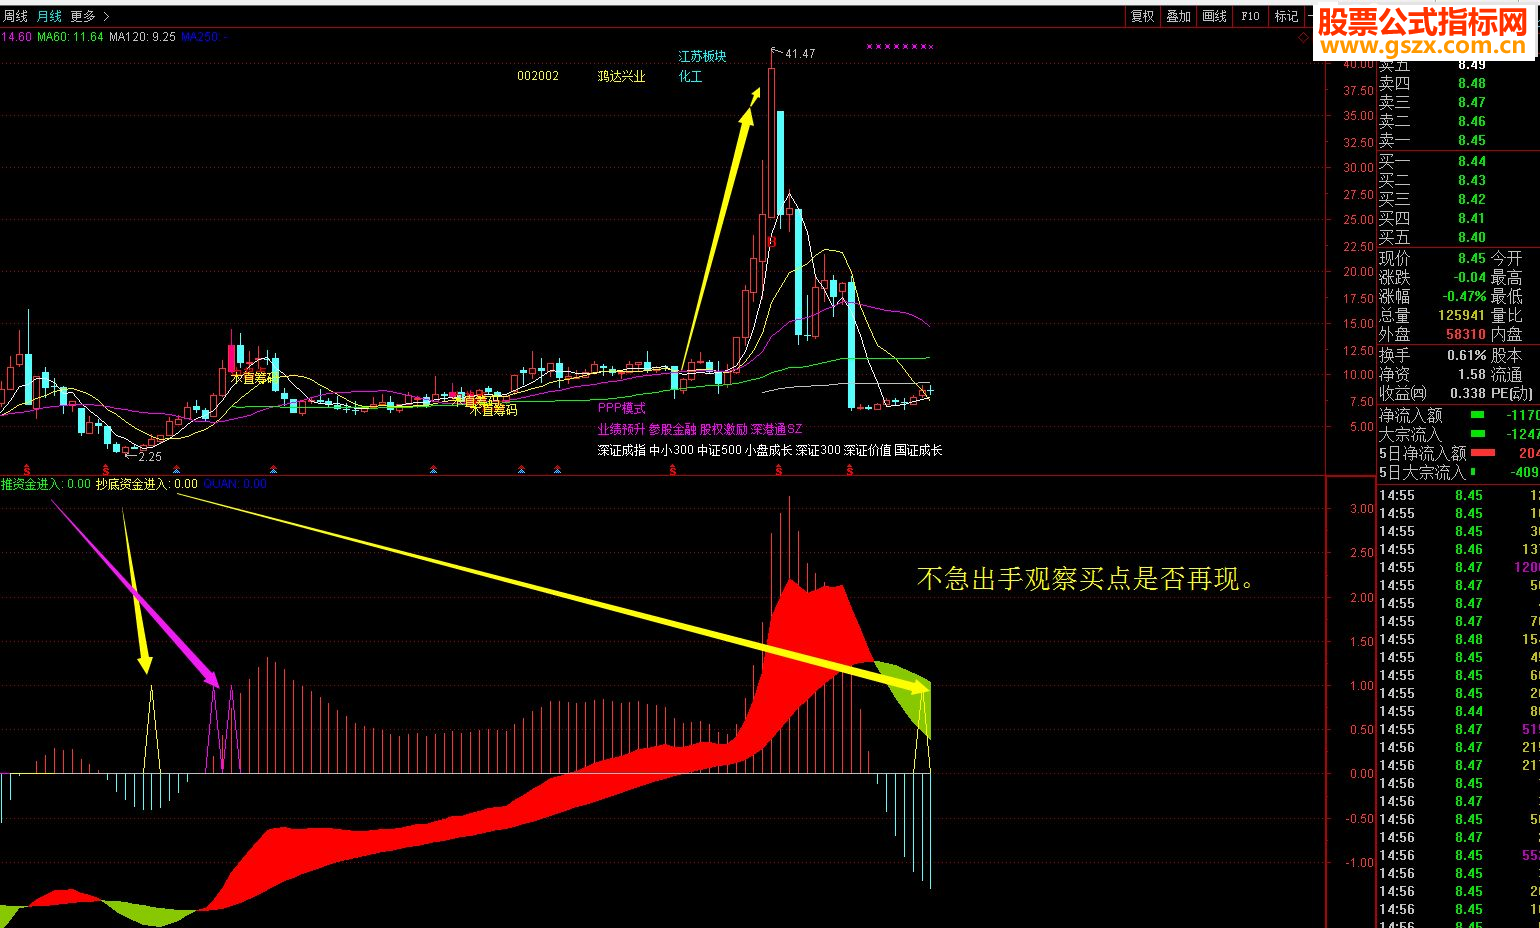Click the 叠加 overlay button
1540x928 pixels.
1178,16
